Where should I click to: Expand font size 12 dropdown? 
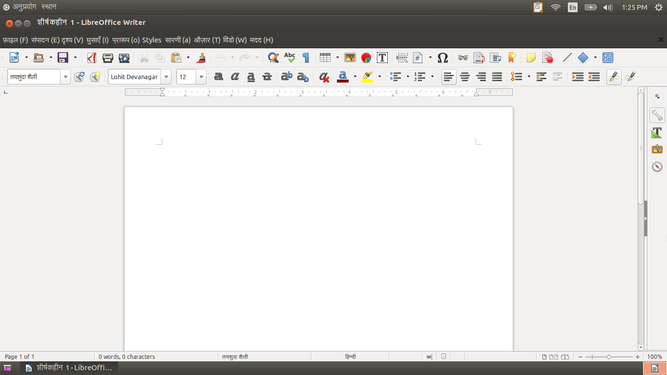coord(201,77)
